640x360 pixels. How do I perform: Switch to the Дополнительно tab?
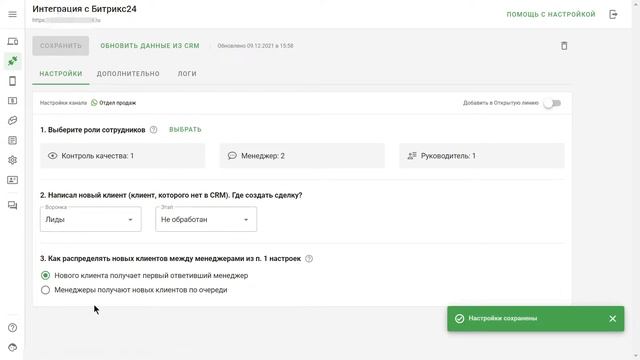pos(128,74)
